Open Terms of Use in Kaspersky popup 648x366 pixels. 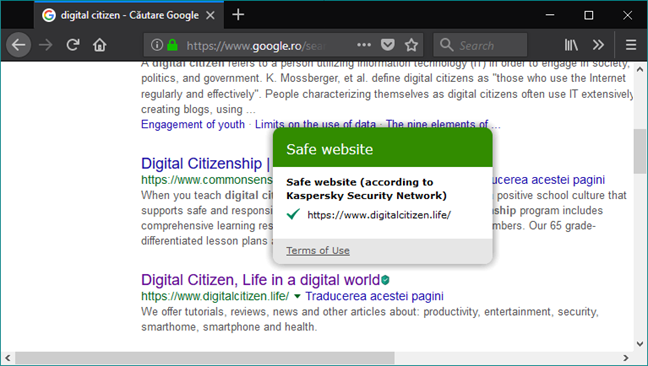(x=318, y=250)
